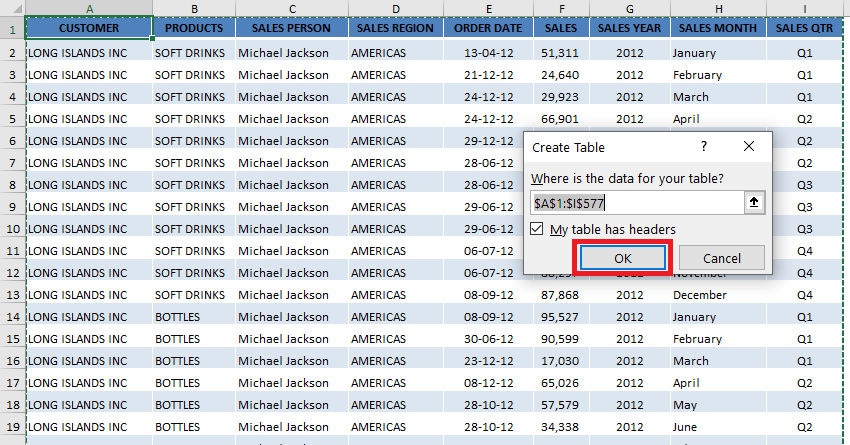Click the table data range input field
Image resolution: width=850 pixels, height=445 pixels.
pos(637,203)
